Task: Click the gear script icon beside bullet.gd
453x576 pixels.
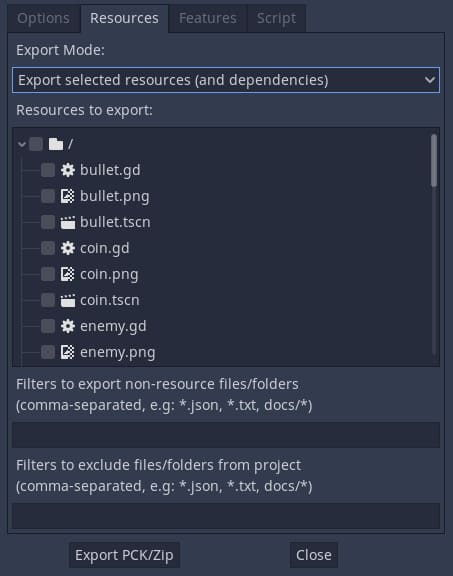Action: (x=68, y=170)
